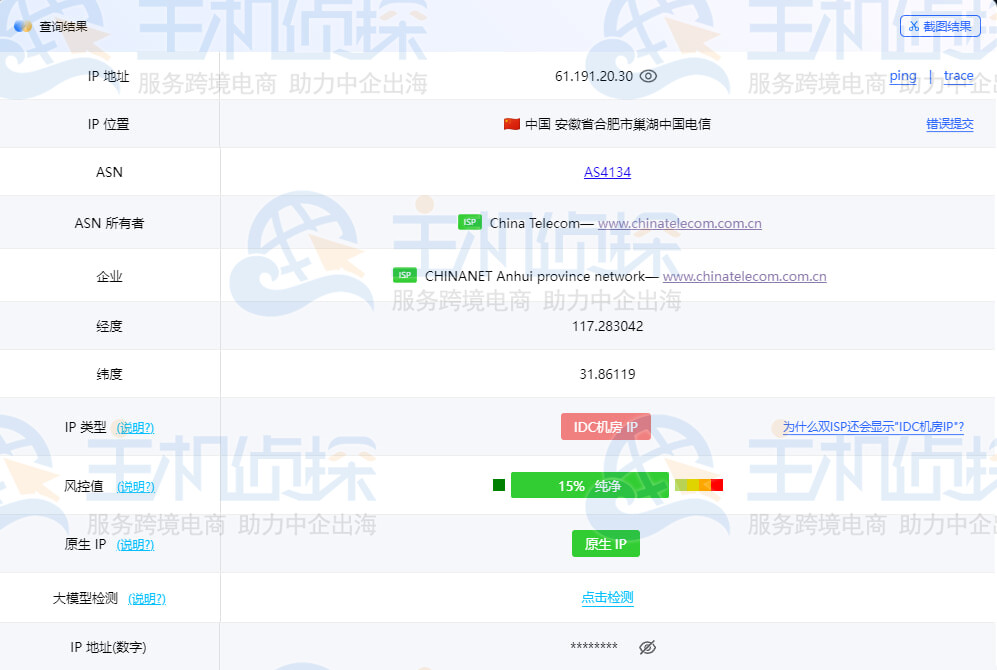Toggle the crossed-out eye to reveal the numeric IP
Screen dimensions: 997x670
(650, 646)
